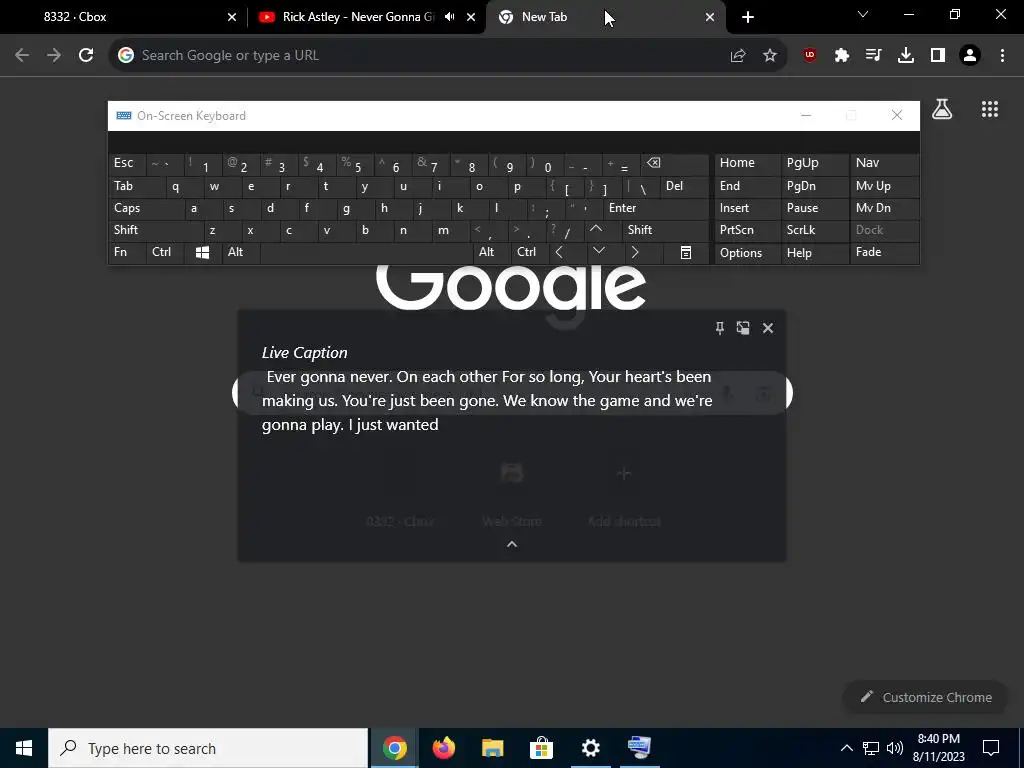
Task: Click the Fade key on On-Screen Keyboard
Action: click(884, 253)
